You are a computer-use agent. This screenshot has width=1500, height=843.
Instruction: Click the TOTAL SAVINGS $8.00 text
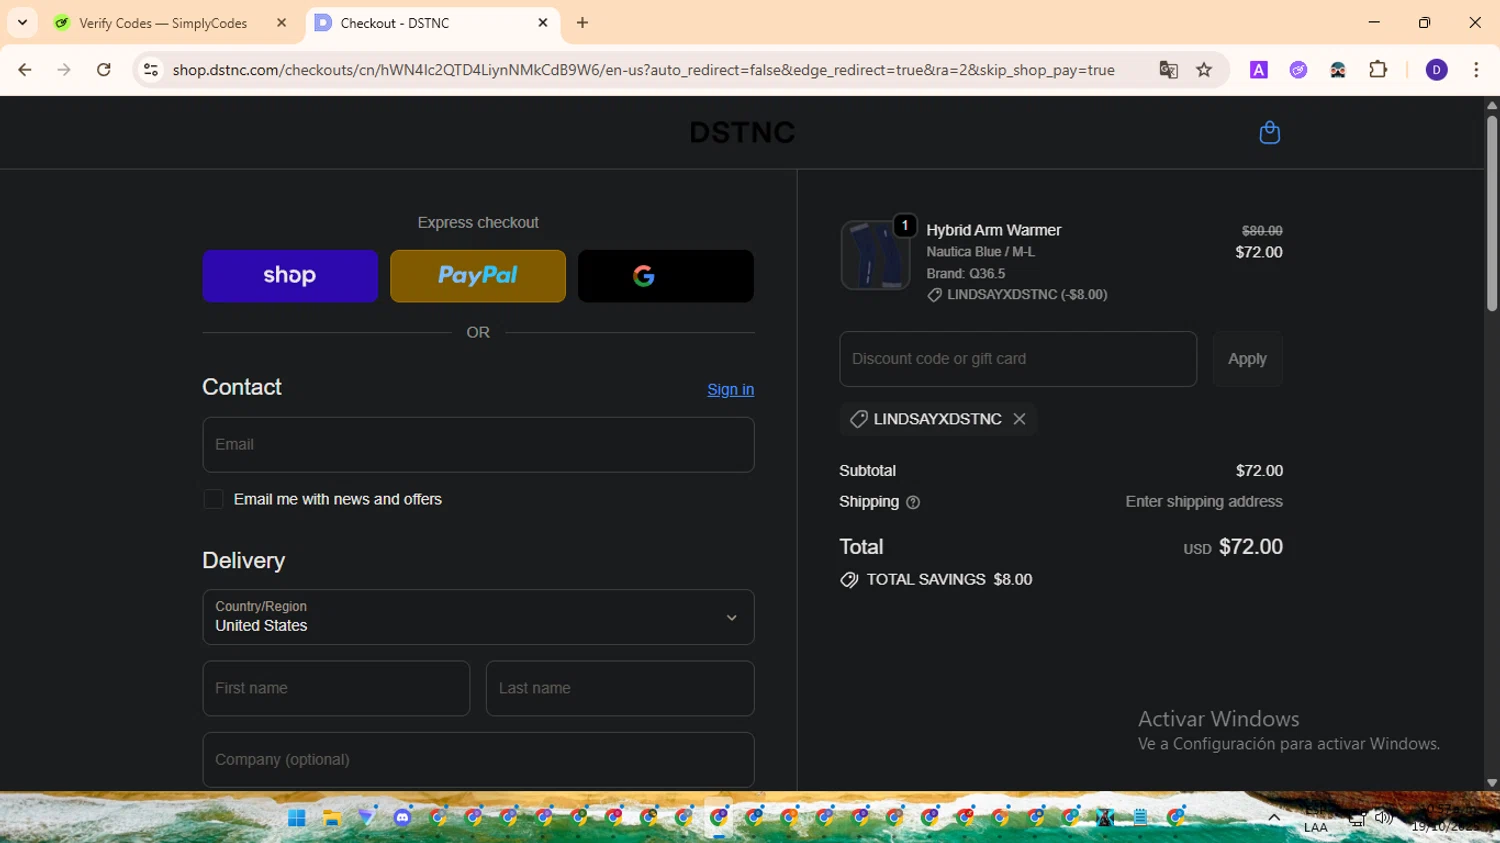[x=949, y=580]
